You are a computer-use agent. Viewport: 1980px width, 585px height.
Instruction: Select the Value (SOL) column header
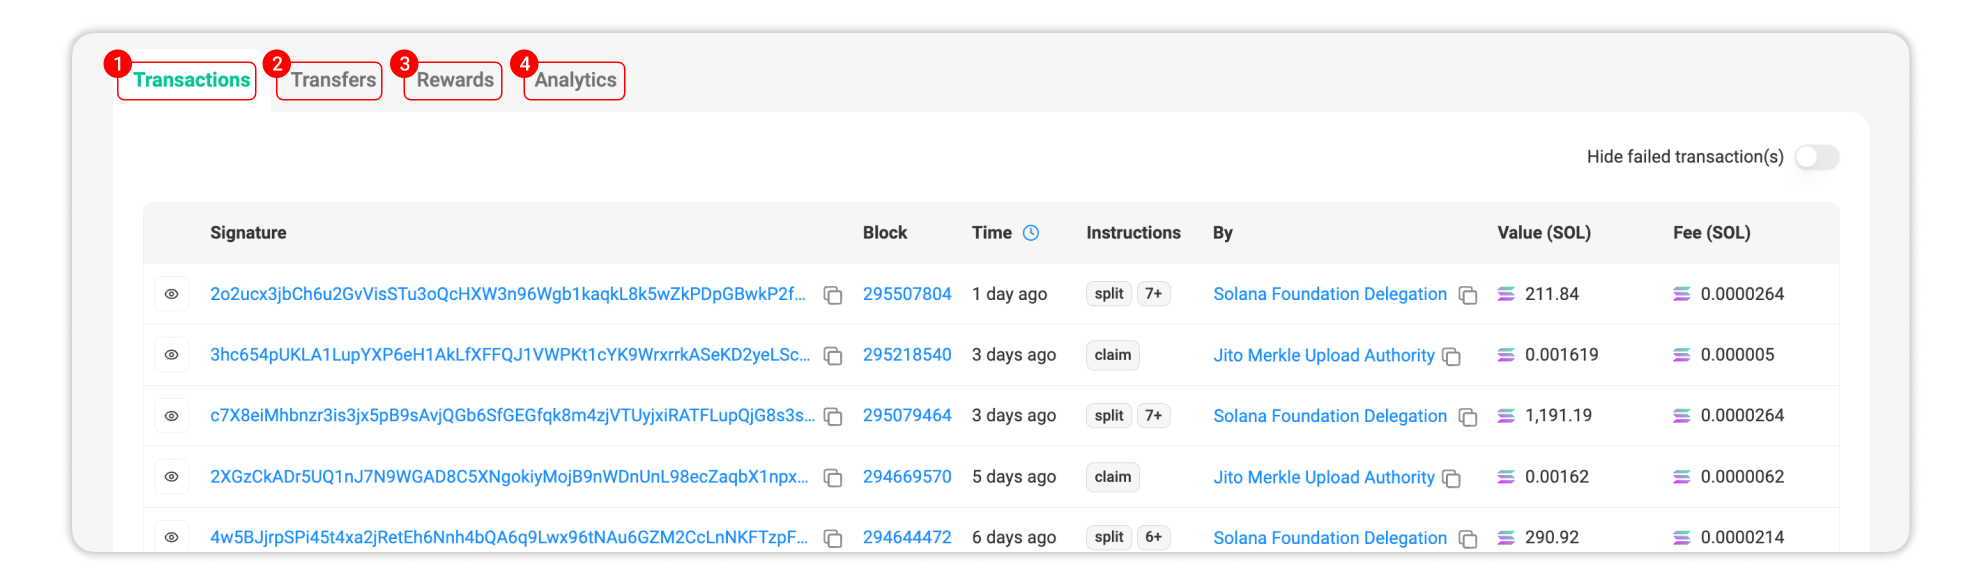click(1544, 233)
